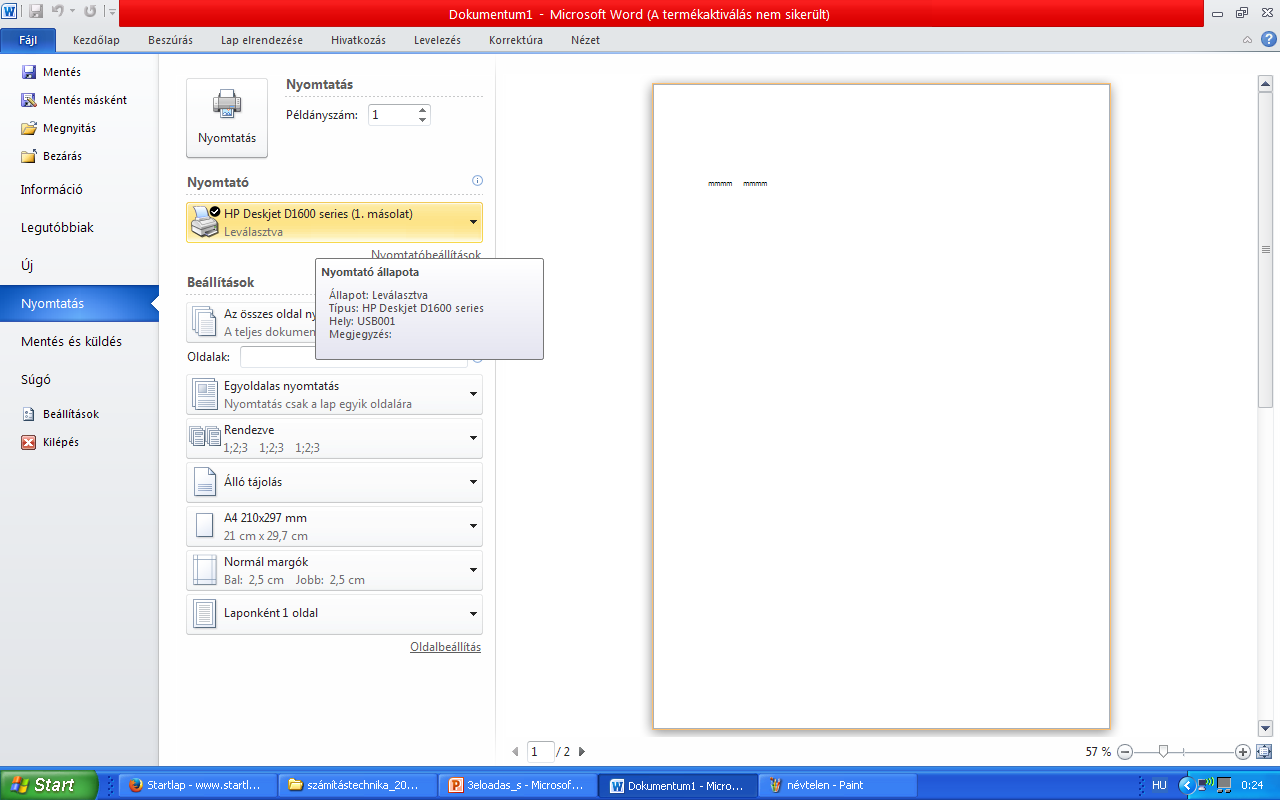Click the Windows Start button
This screenshot has height=800, width=1280.
click(x=49, y=785)
